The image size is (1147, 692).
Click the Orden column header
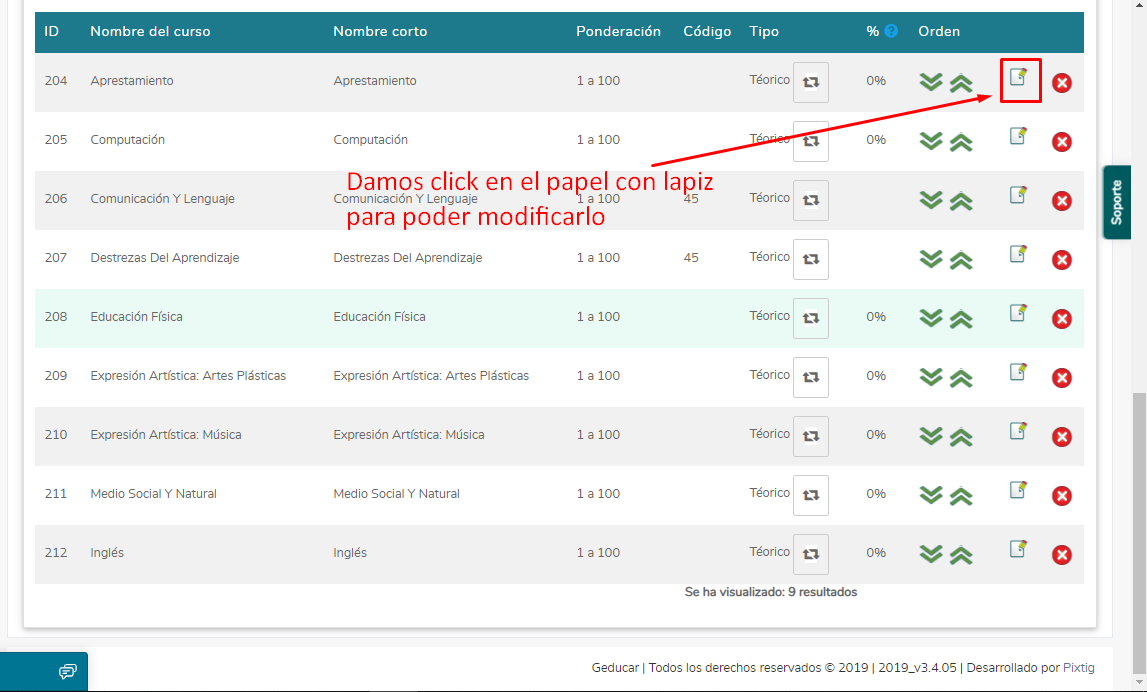click(939, 31)
